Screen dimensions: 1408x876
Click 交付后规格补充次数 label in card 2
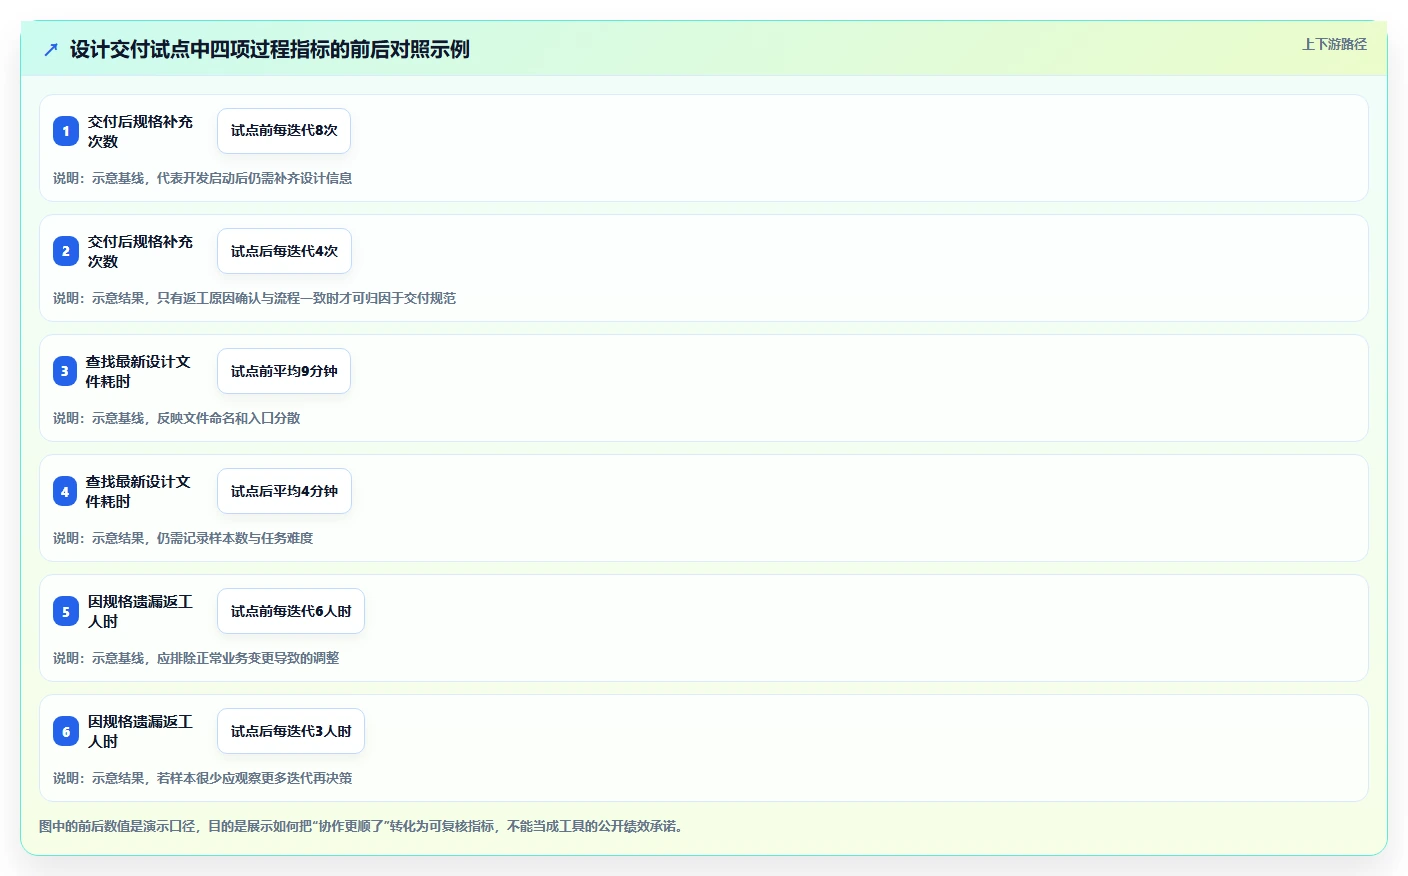tap(140, 251)
